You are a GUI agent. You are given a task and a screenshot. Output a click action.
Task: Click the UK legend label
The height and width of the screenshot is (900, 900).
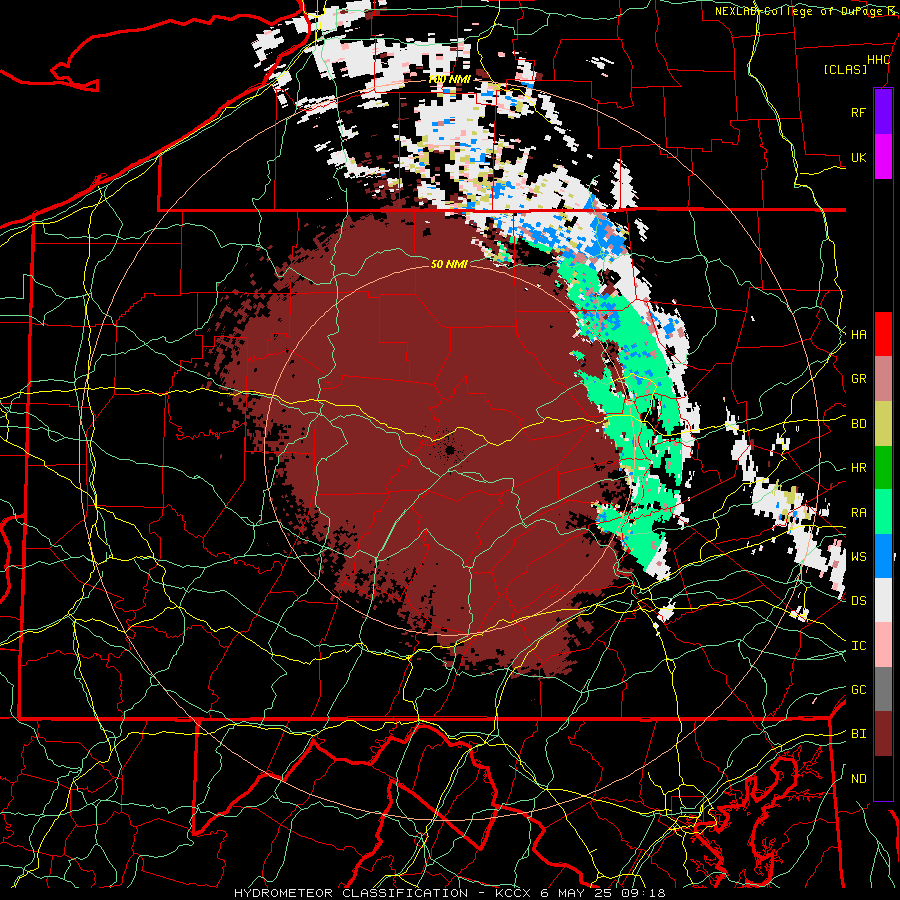[x=858, y=157]
